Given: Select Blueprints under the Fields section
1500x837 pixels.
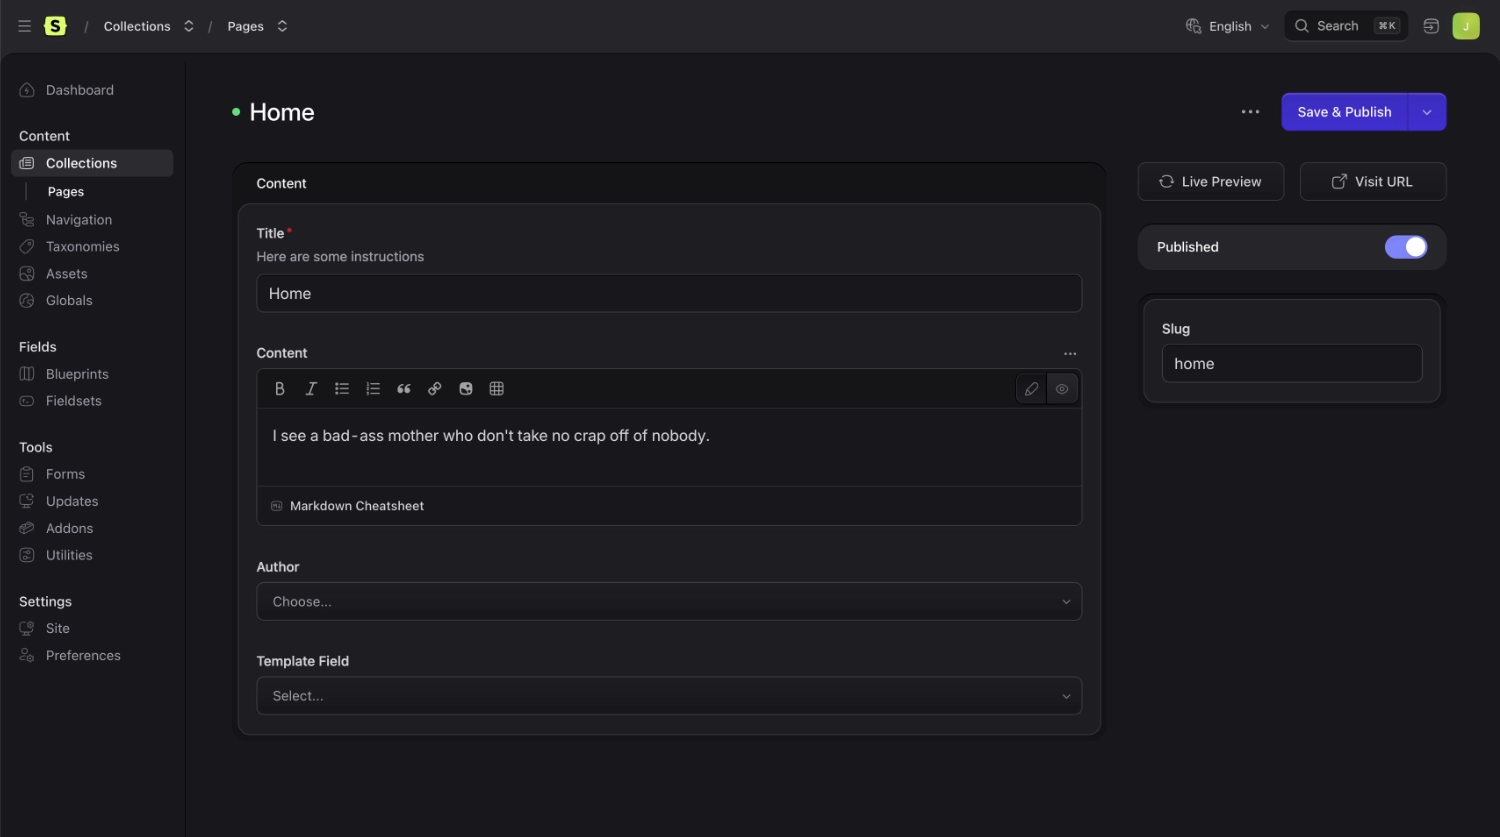Looking at the screenshot, I should (77, 373).
